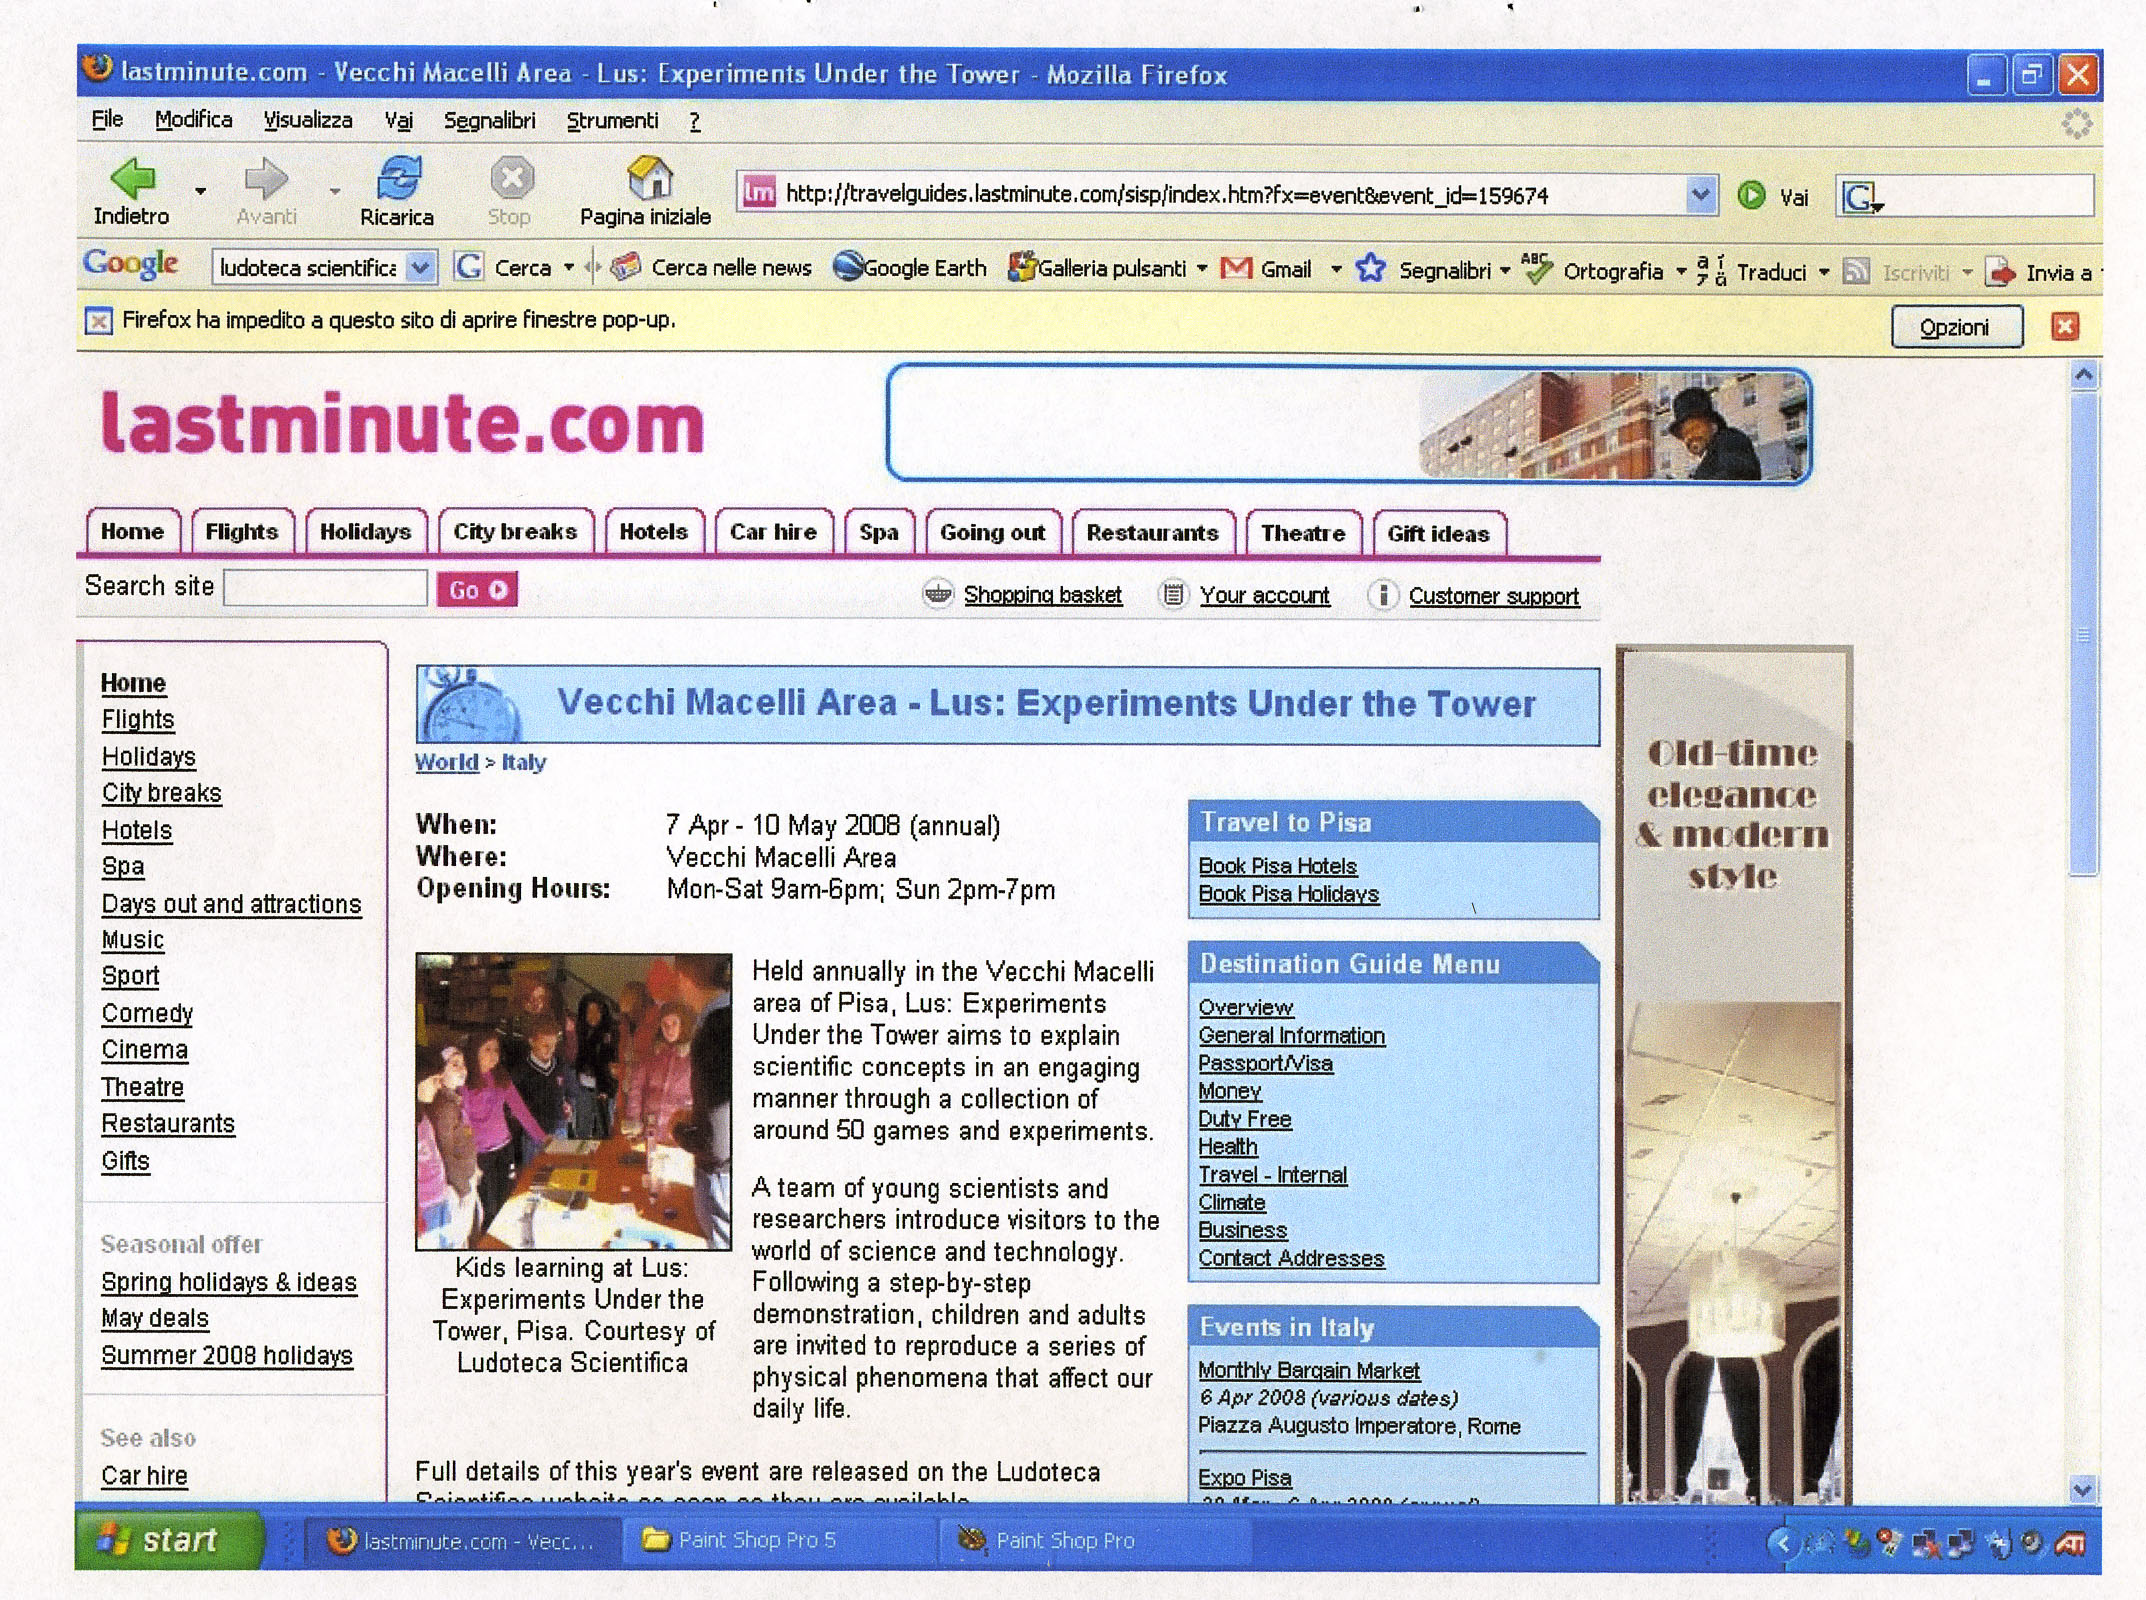Click the Pagina iniziale home icon
The height and width of the screenshot is (1600, 2146).
click(648, 177)
